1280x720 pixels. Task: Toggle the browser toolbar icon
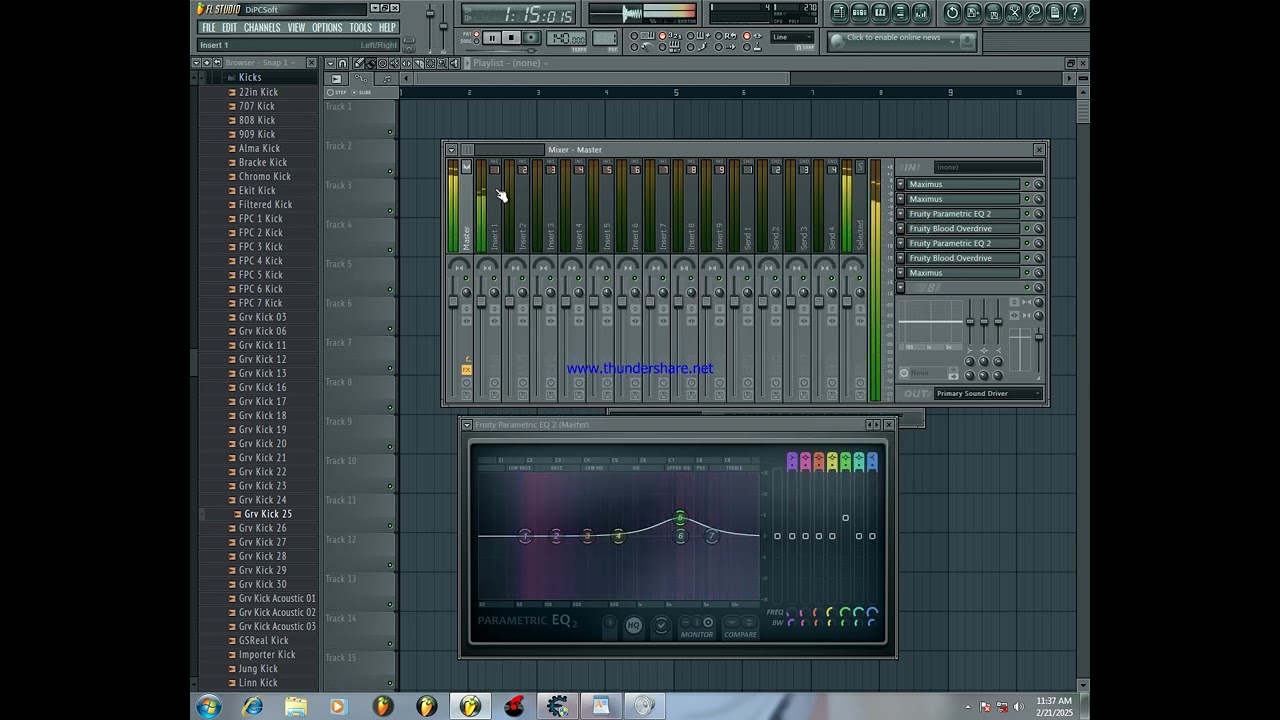click(x=900, y=12)
